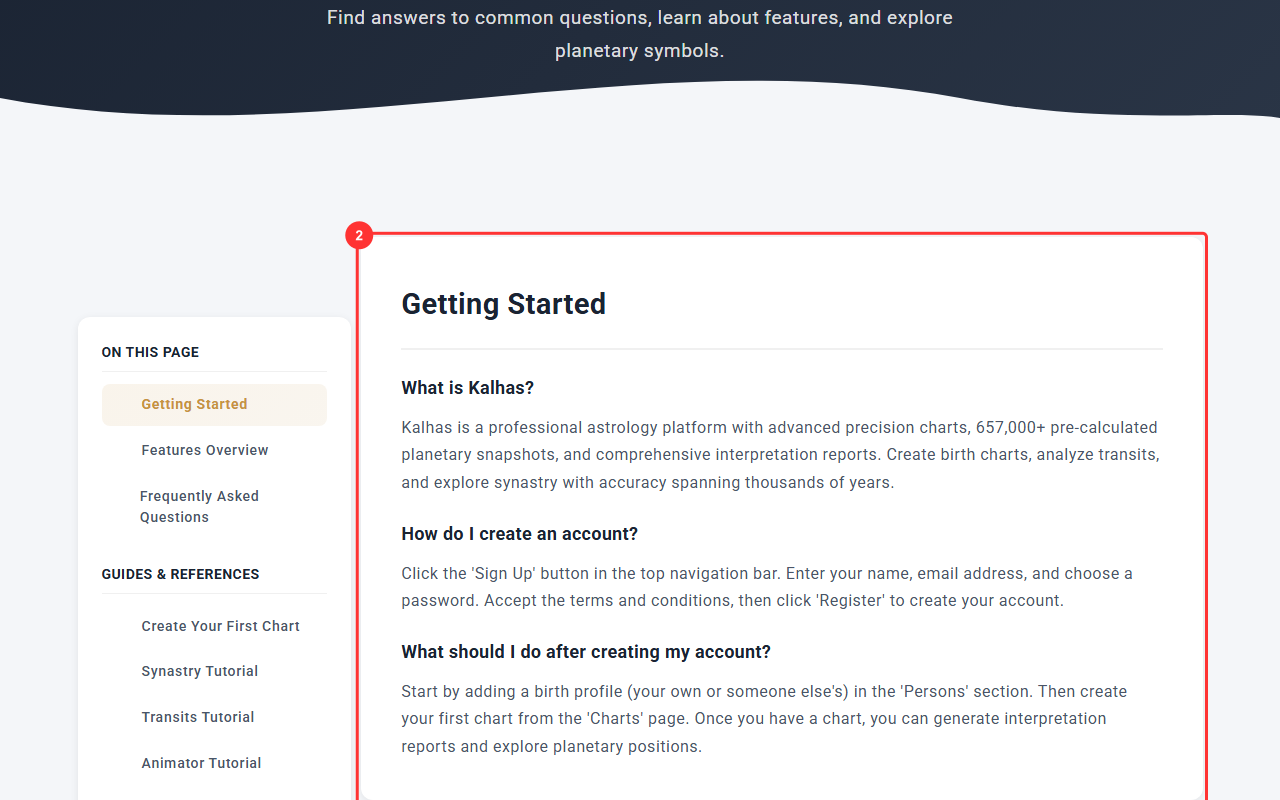Click the 'Sign Up' instructions paragraph

pos(767,587)
